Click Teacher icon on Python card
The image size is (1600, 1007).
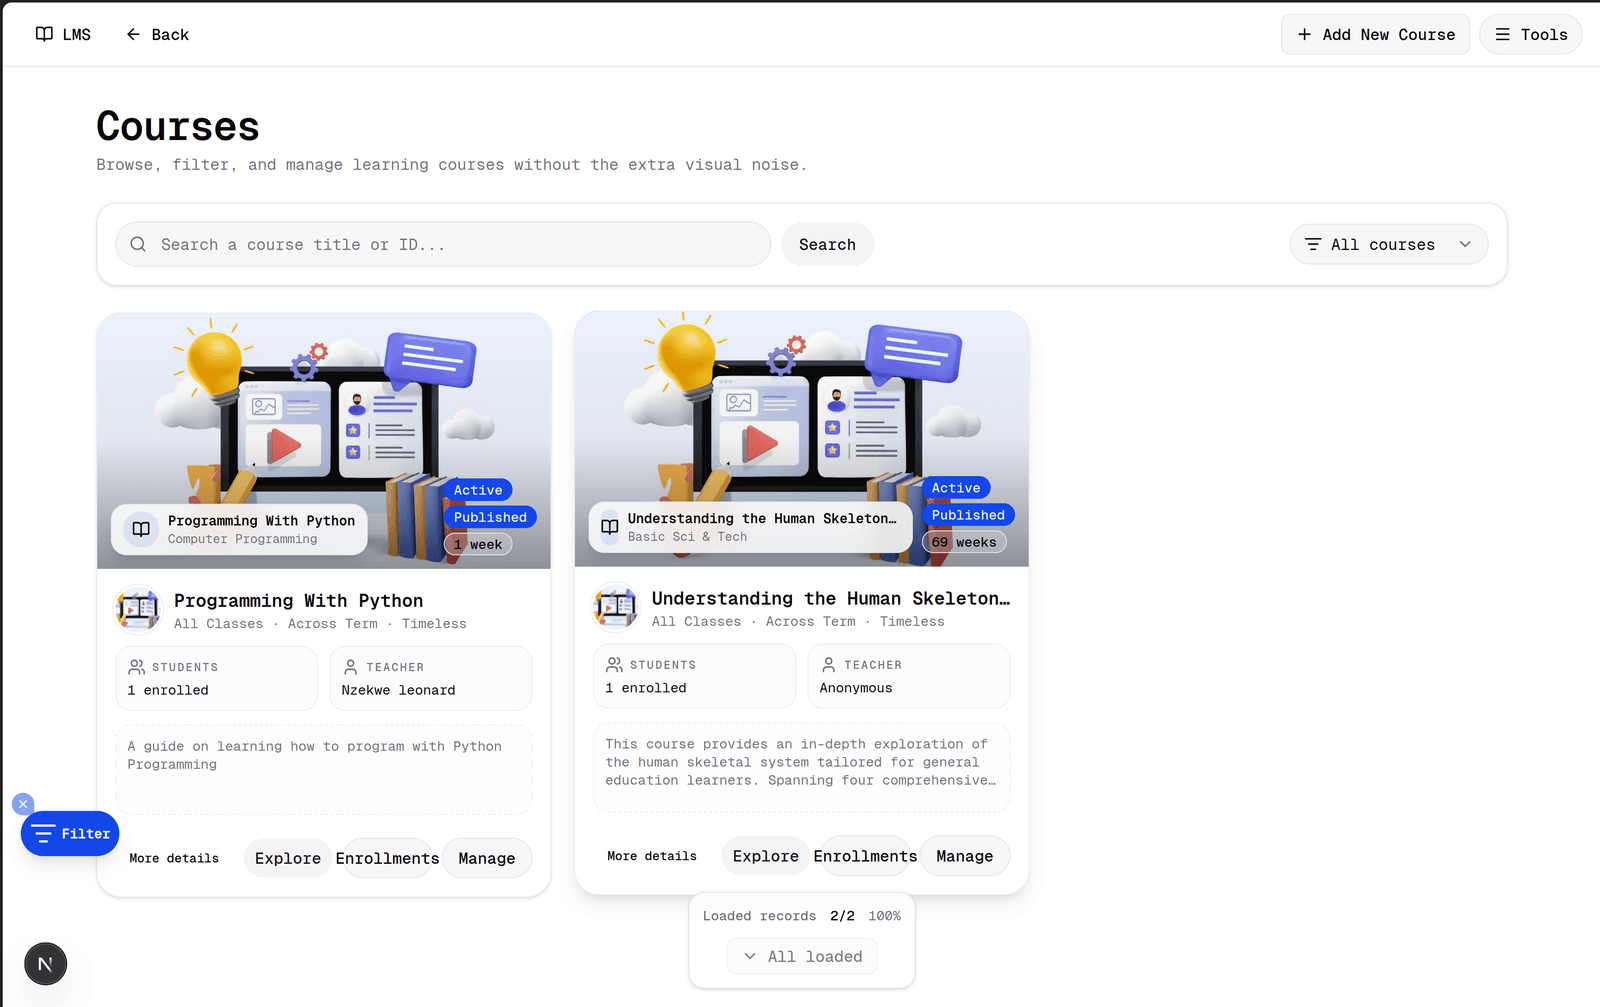(x=350, y=667)
